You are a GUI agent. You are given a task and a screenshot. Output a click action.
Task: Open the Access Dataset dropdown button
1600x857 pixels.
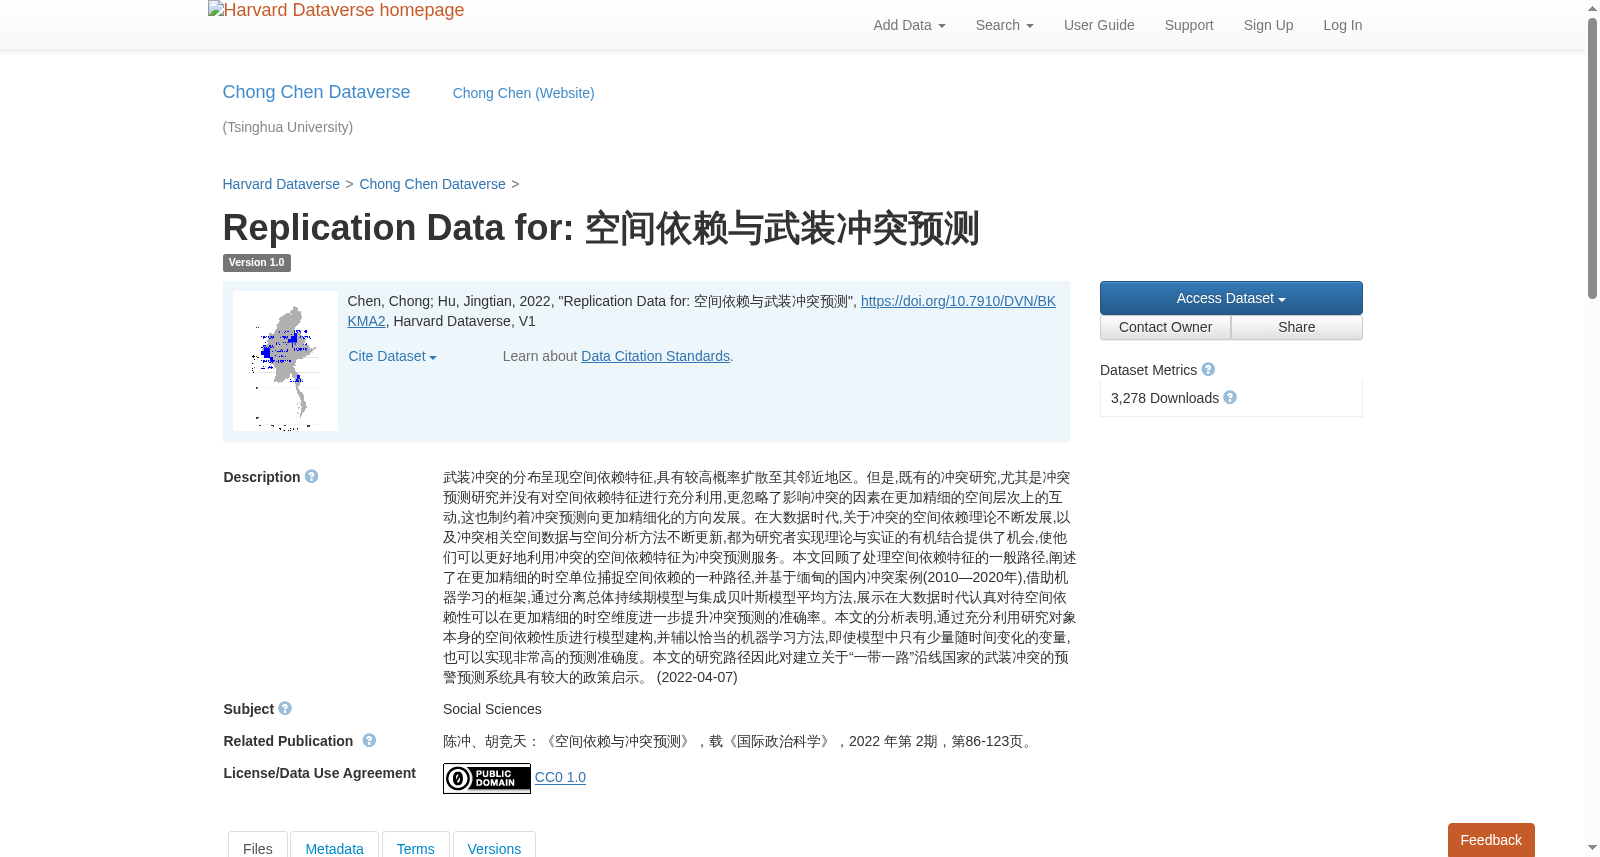tap(1231, 298)
